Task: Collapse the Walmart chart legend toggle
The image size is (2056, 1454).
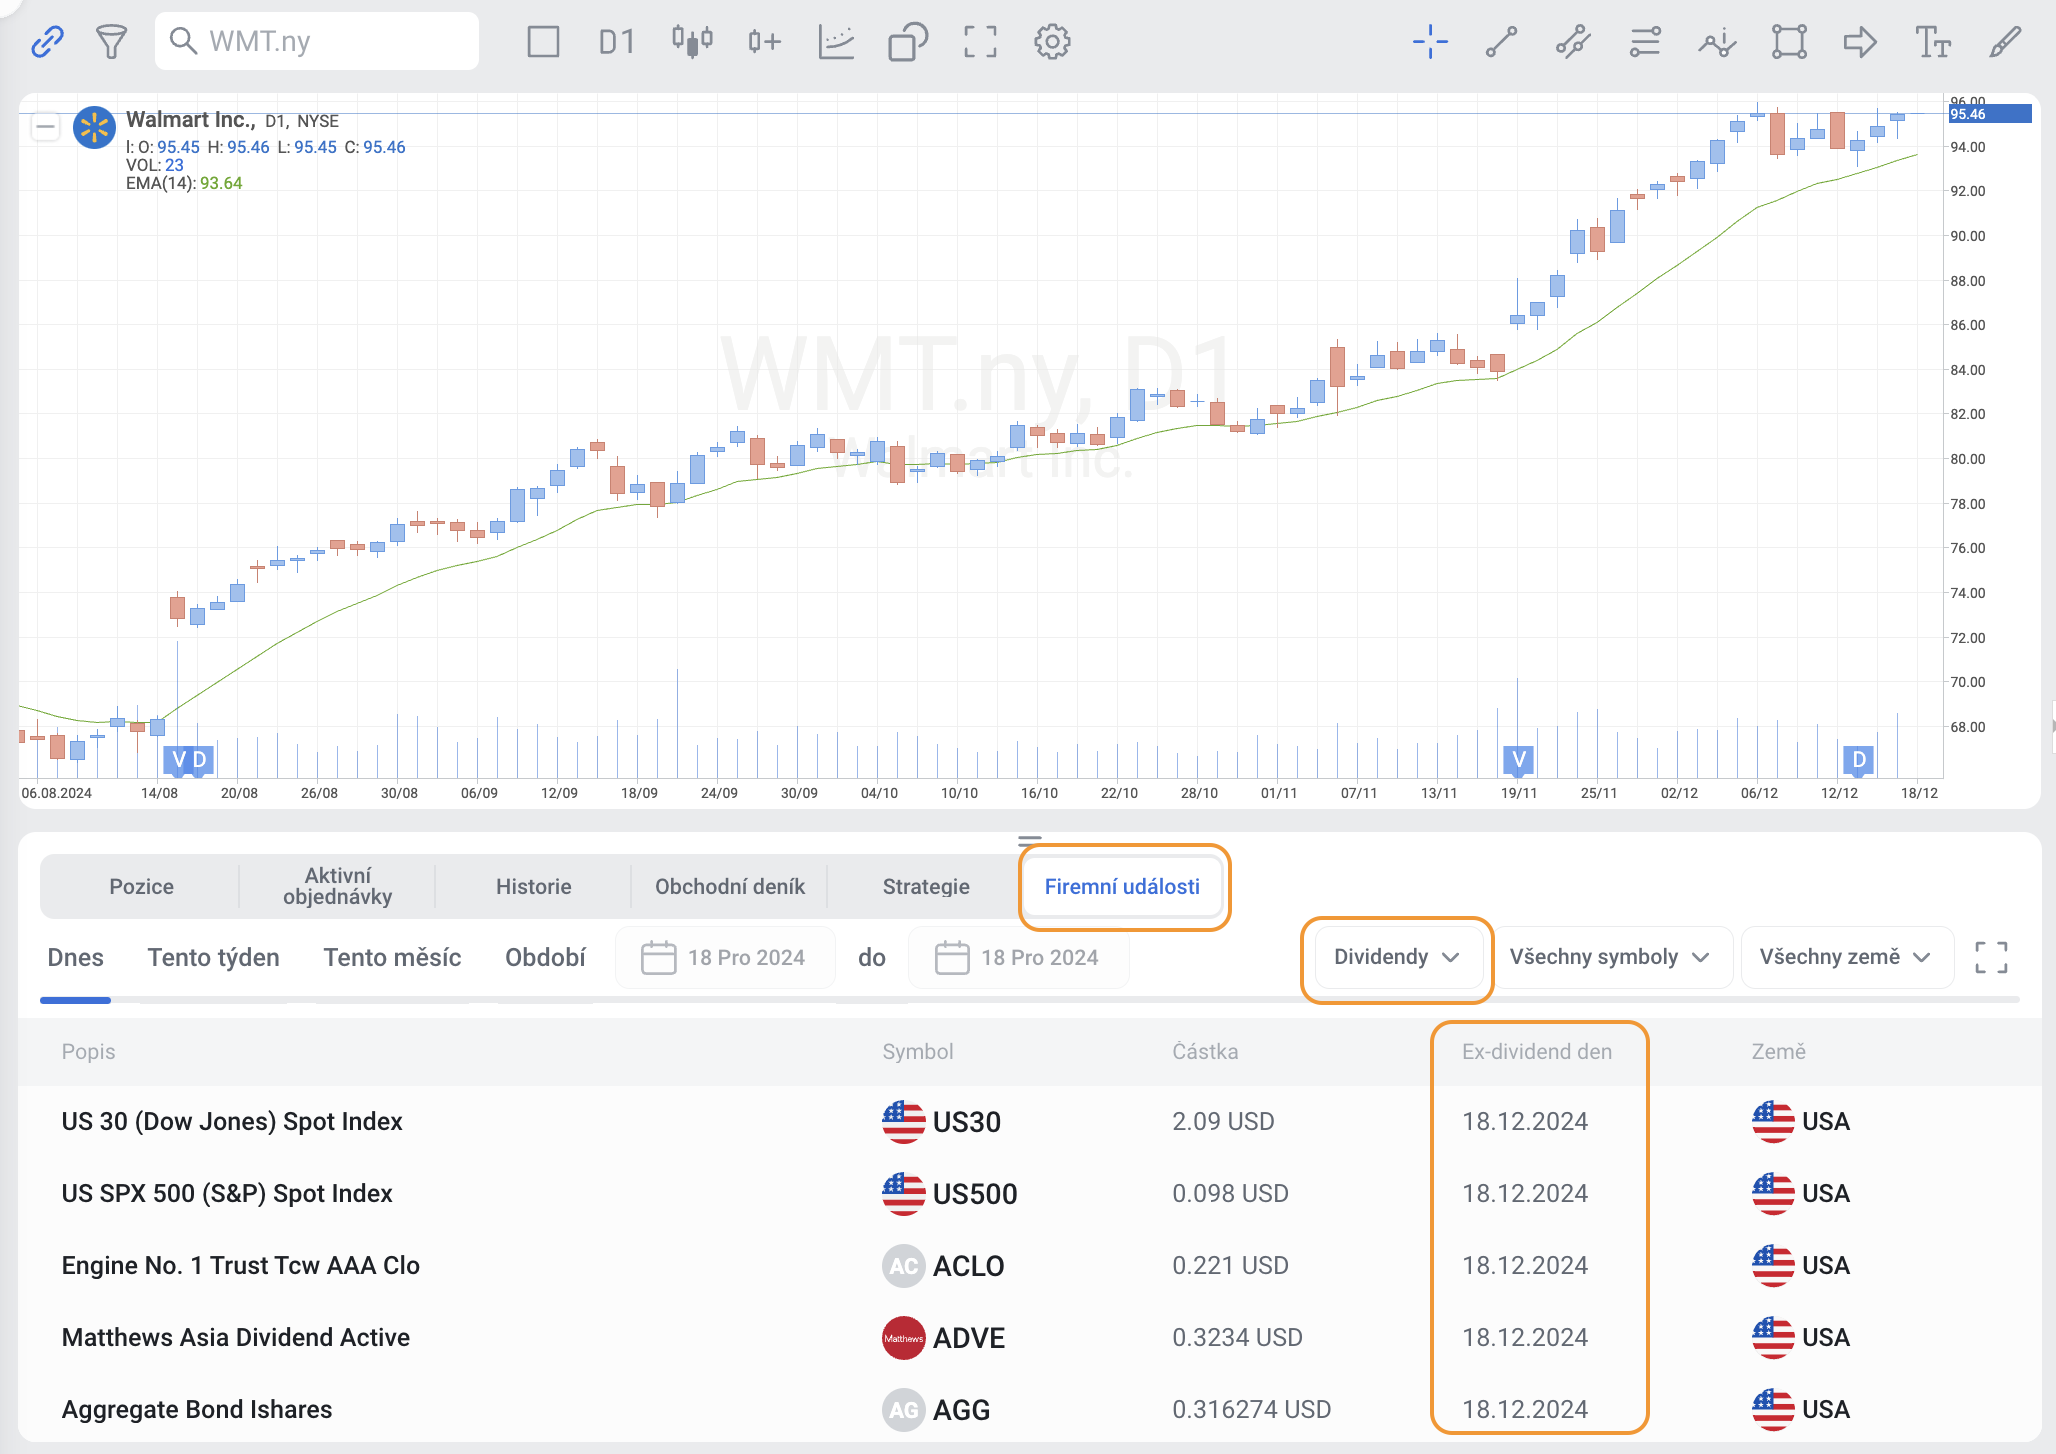Action: pyautogui.click(x=45, y=127)
